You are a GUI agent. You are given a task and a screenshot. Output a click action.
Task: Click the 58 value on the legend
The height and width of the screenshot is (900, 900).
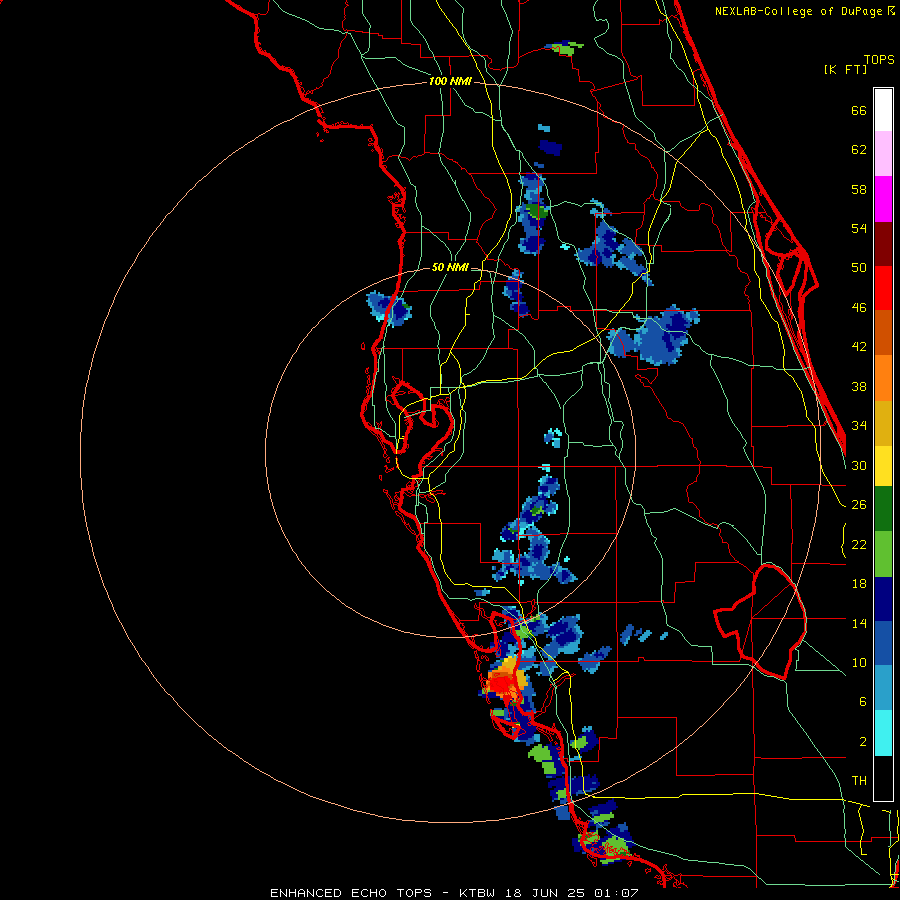tap(859, 190)
